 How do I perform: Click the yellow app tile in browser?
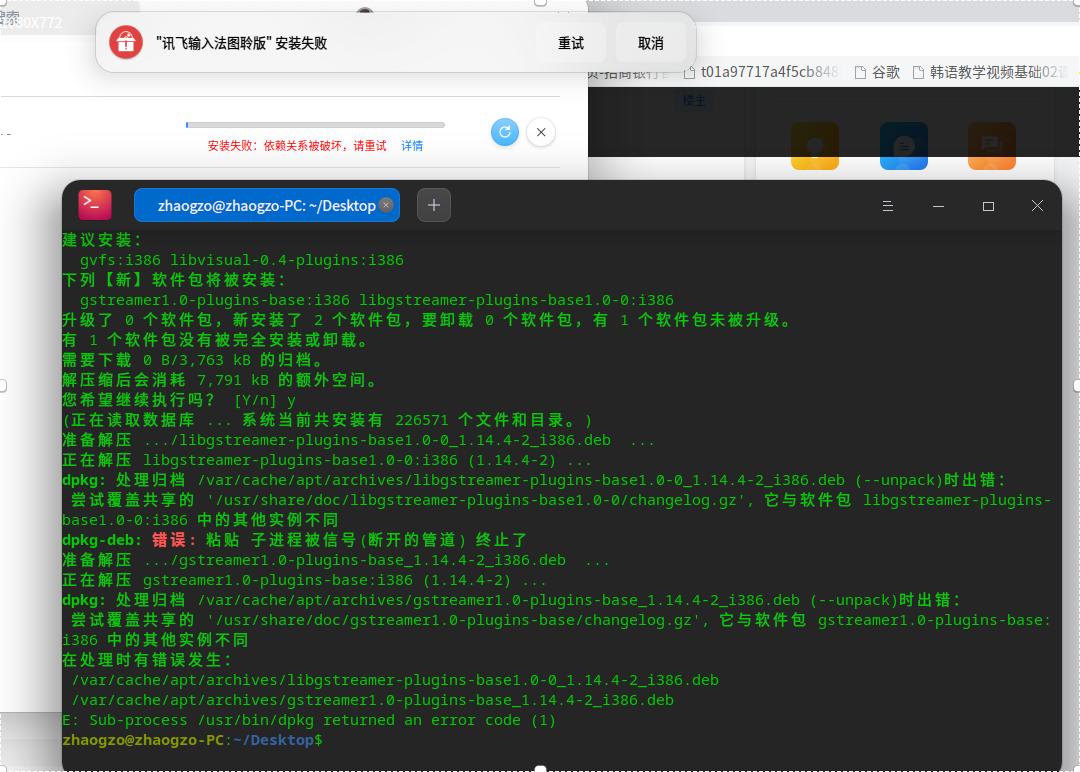(x=815, y=145)
